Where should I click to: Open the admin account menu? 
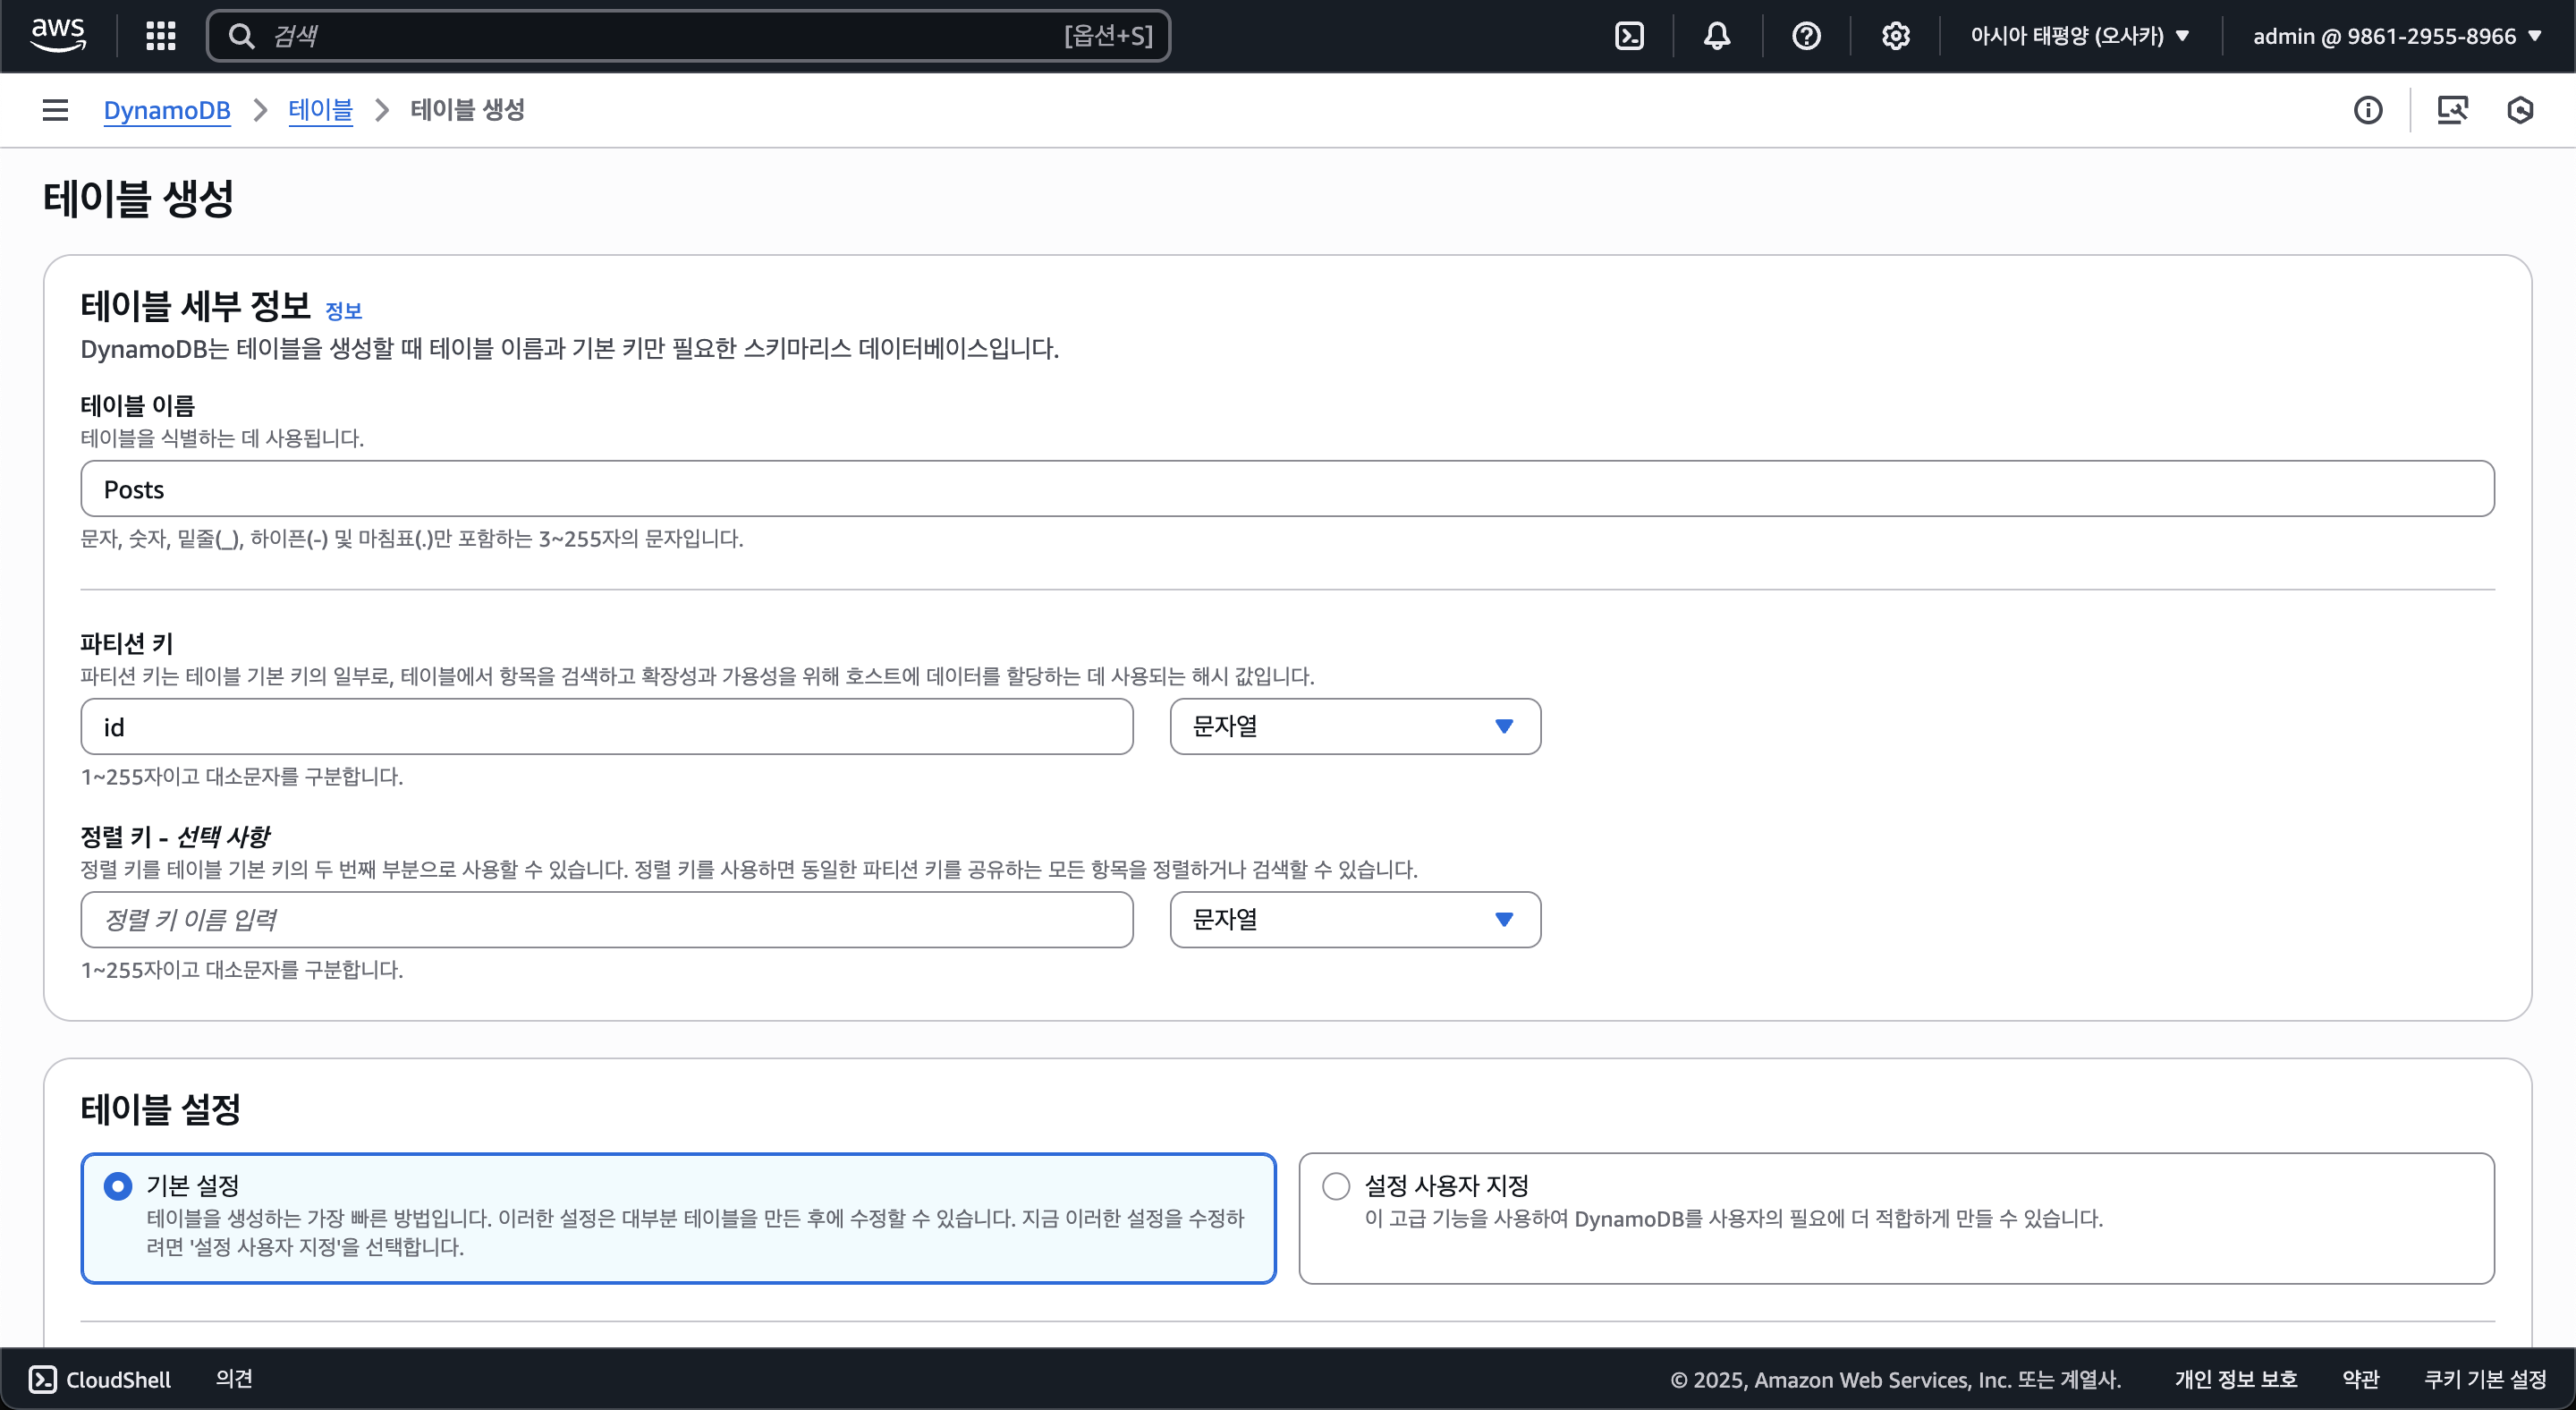pos(2396,36)
